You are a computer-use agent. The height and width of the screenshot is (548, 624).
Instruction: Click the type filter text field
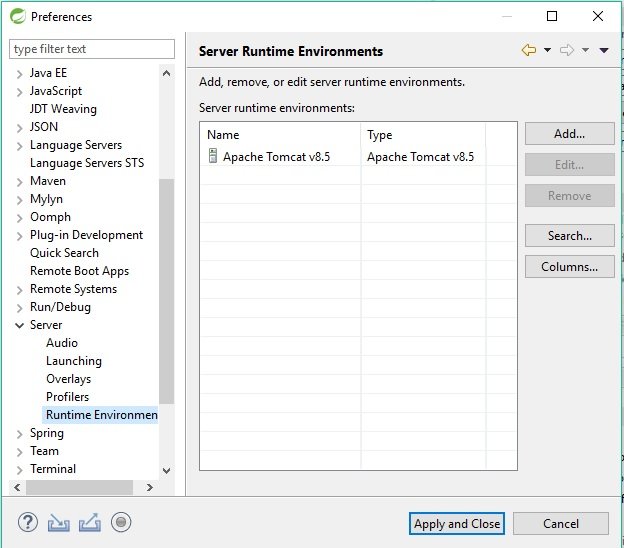click(x=92, y=49)
